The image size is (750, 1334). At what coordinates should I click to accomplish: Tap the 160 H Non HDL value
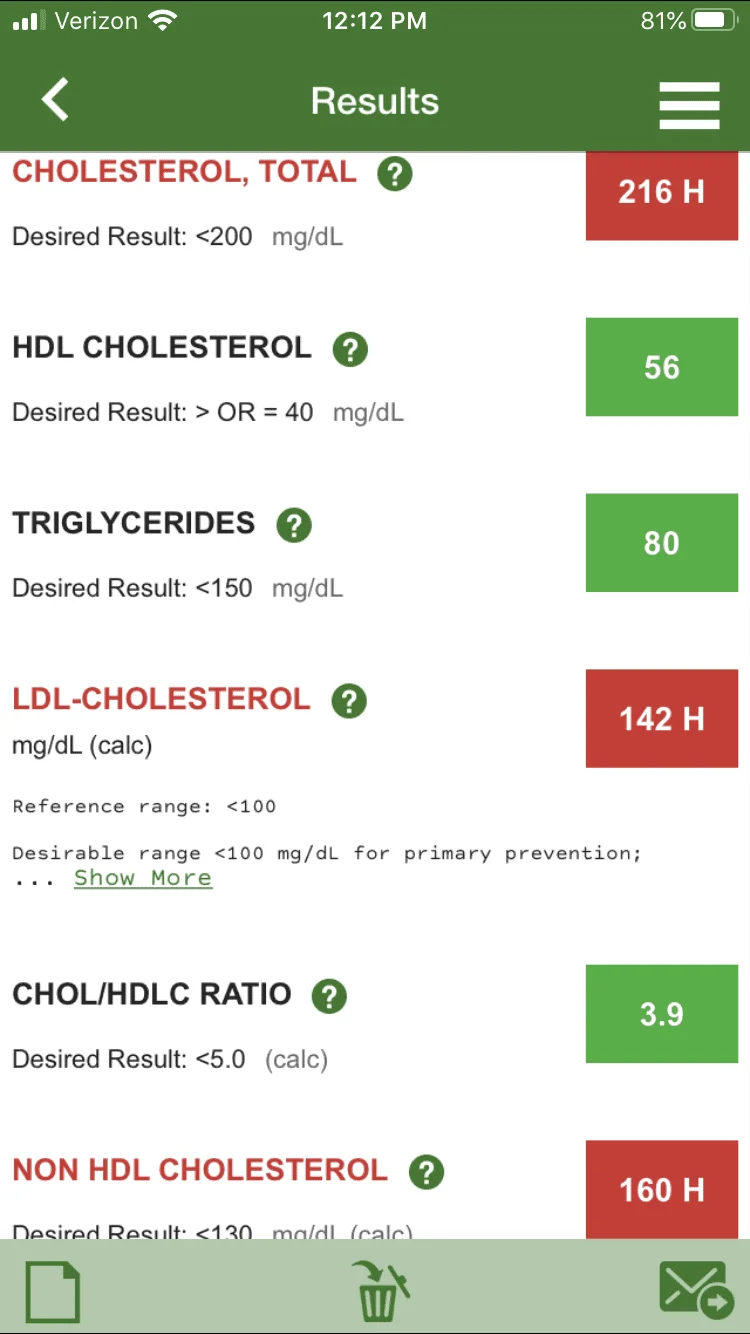point(662,1189)
